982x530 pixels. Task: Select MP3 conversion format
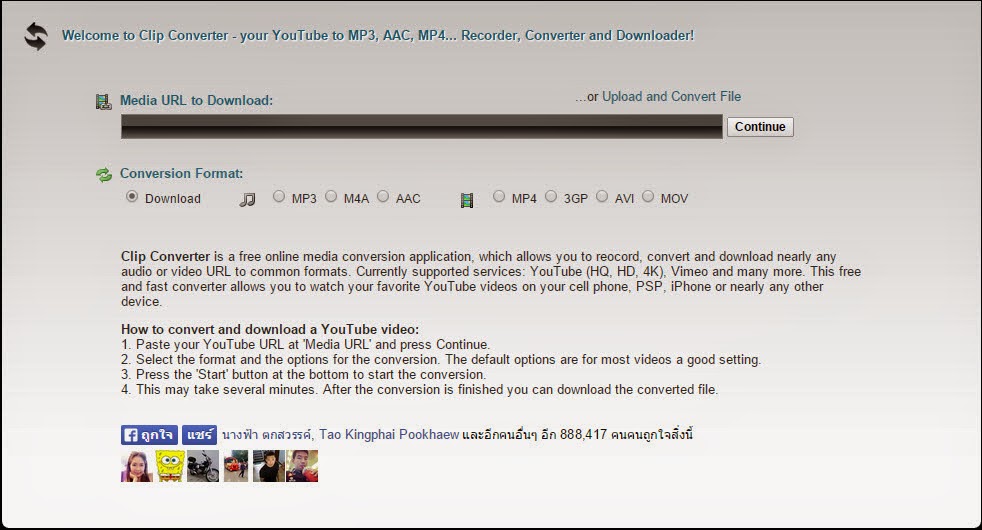tap(278, 197)
